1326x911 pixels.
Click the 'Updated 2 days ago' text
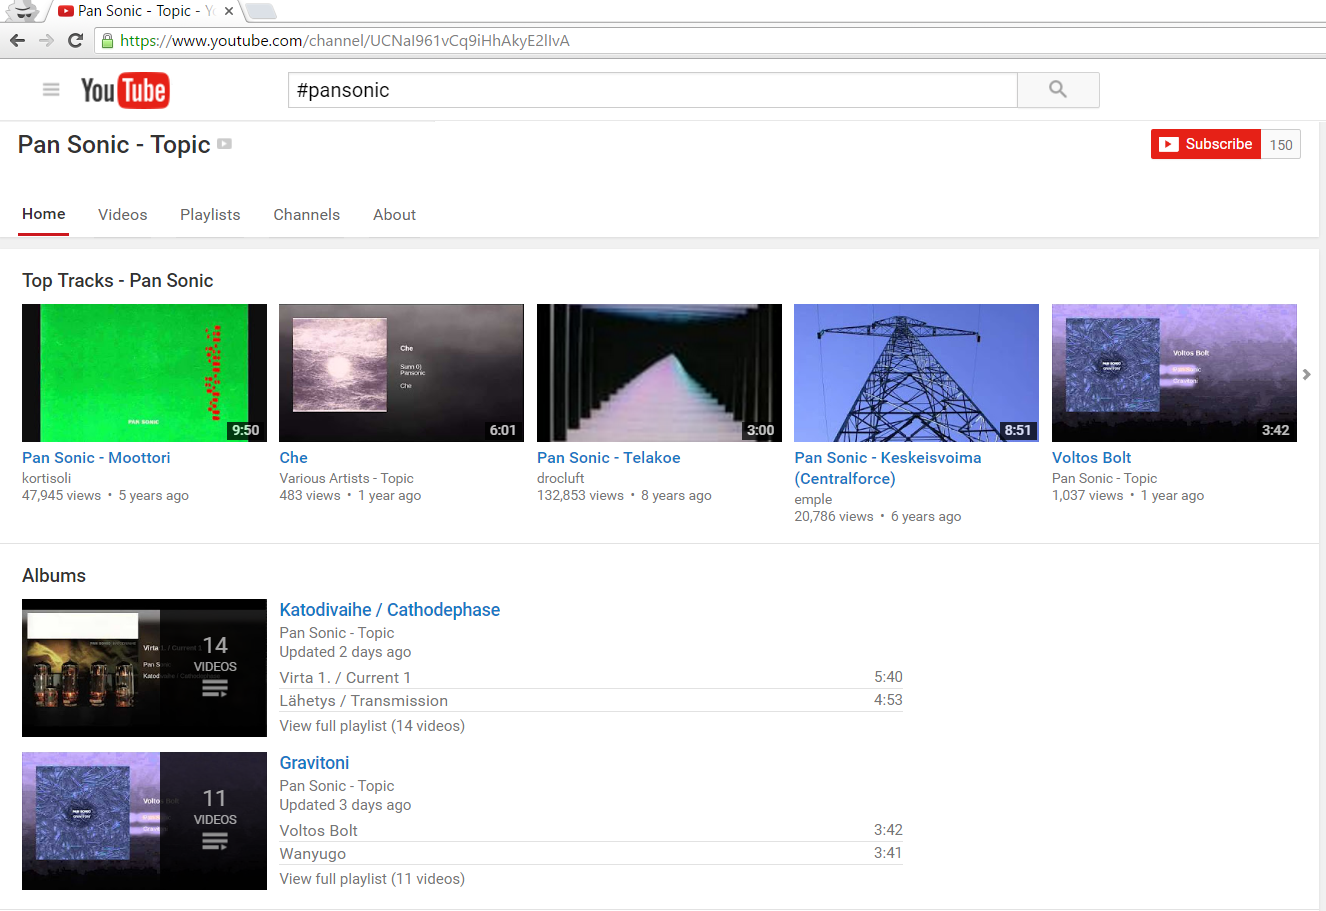[345, 652]
